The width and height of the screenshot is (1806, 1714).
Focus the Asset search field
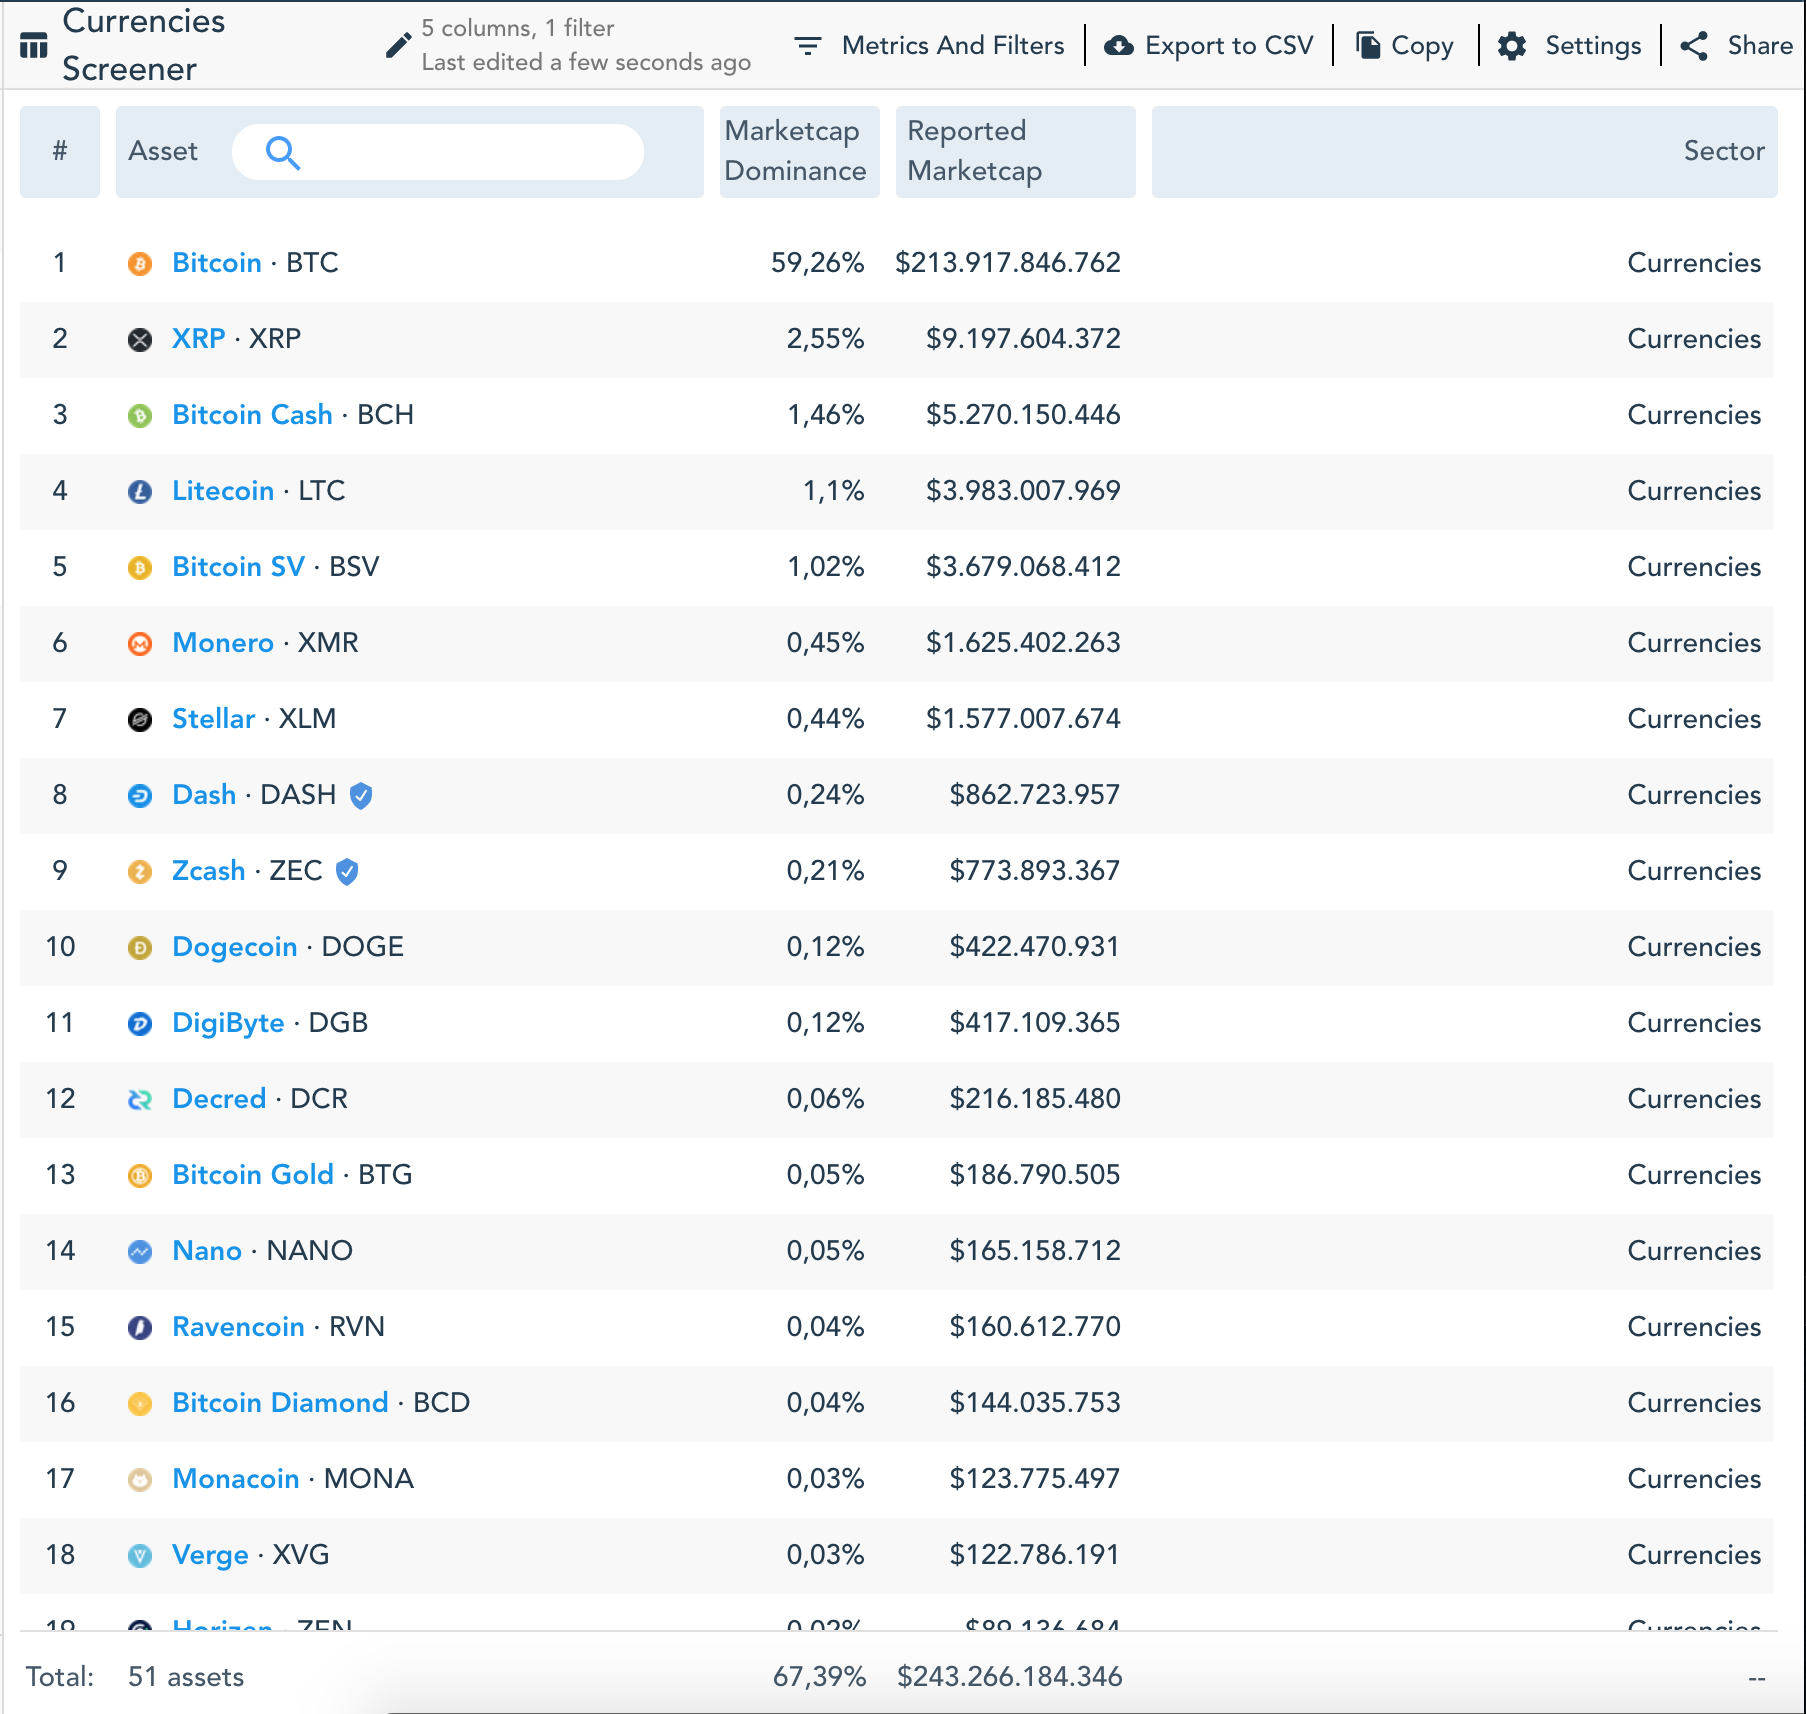[438, 152]
